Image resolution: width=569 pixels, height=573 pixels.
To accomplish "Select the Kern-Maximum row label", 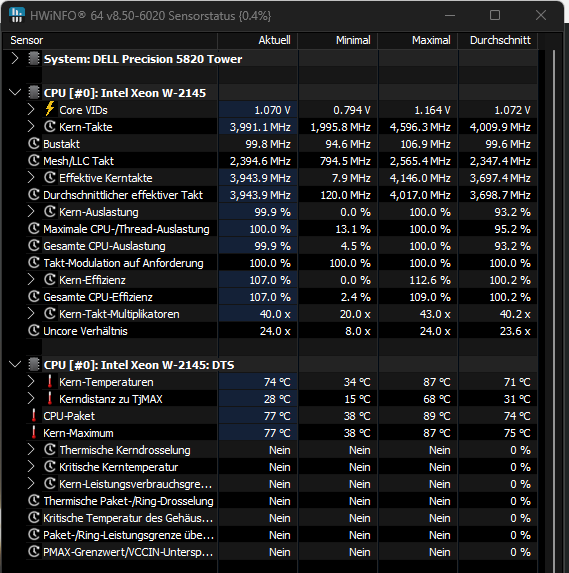I will pyautogui.click(x=78, y=433).
